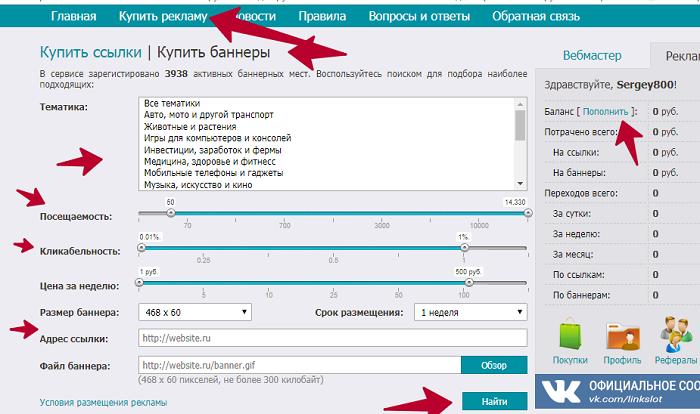Select 'Игры для компьютеров и консолей' topic
Screen dimensions: 700x414
click(x=217, y=138)
